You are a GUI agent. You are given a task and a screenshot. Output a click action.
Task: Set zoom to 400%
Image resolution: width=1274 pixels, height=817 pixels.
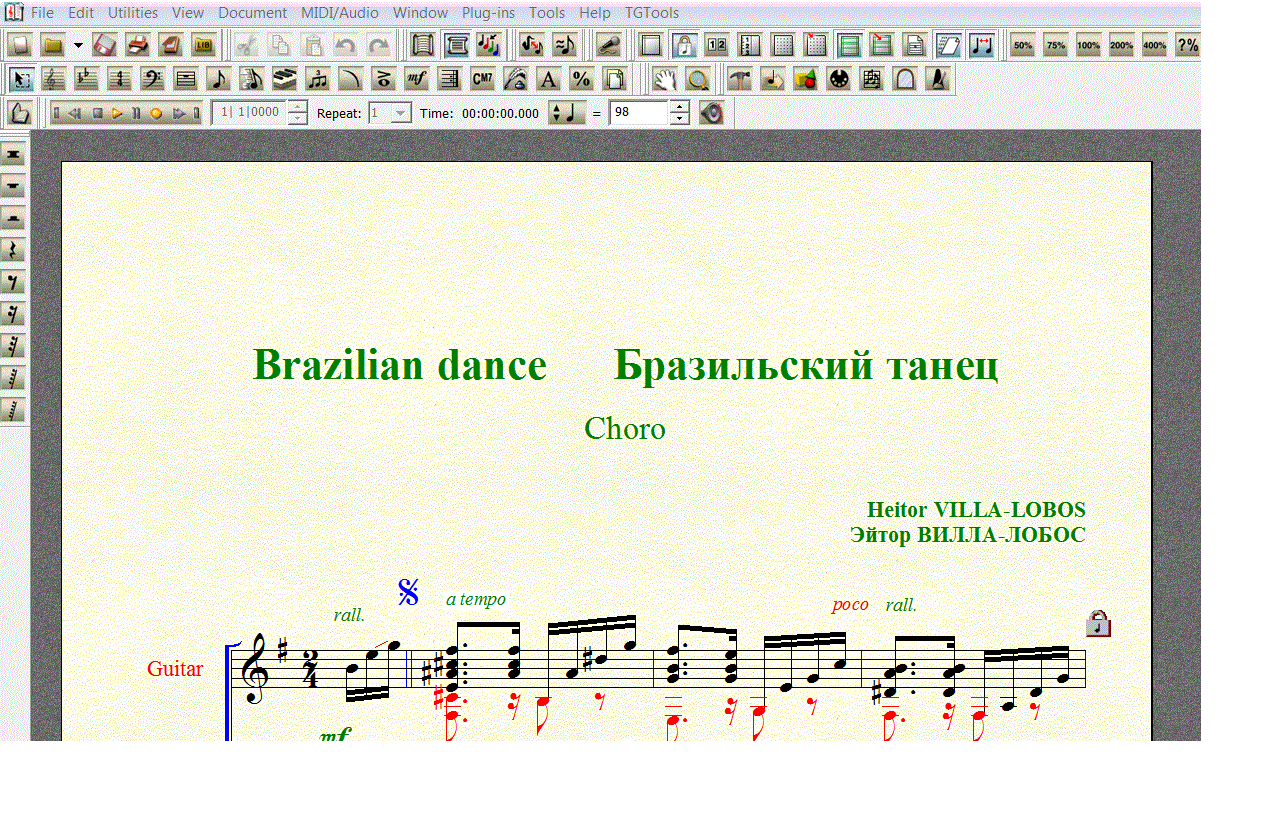click(1154, 45)
